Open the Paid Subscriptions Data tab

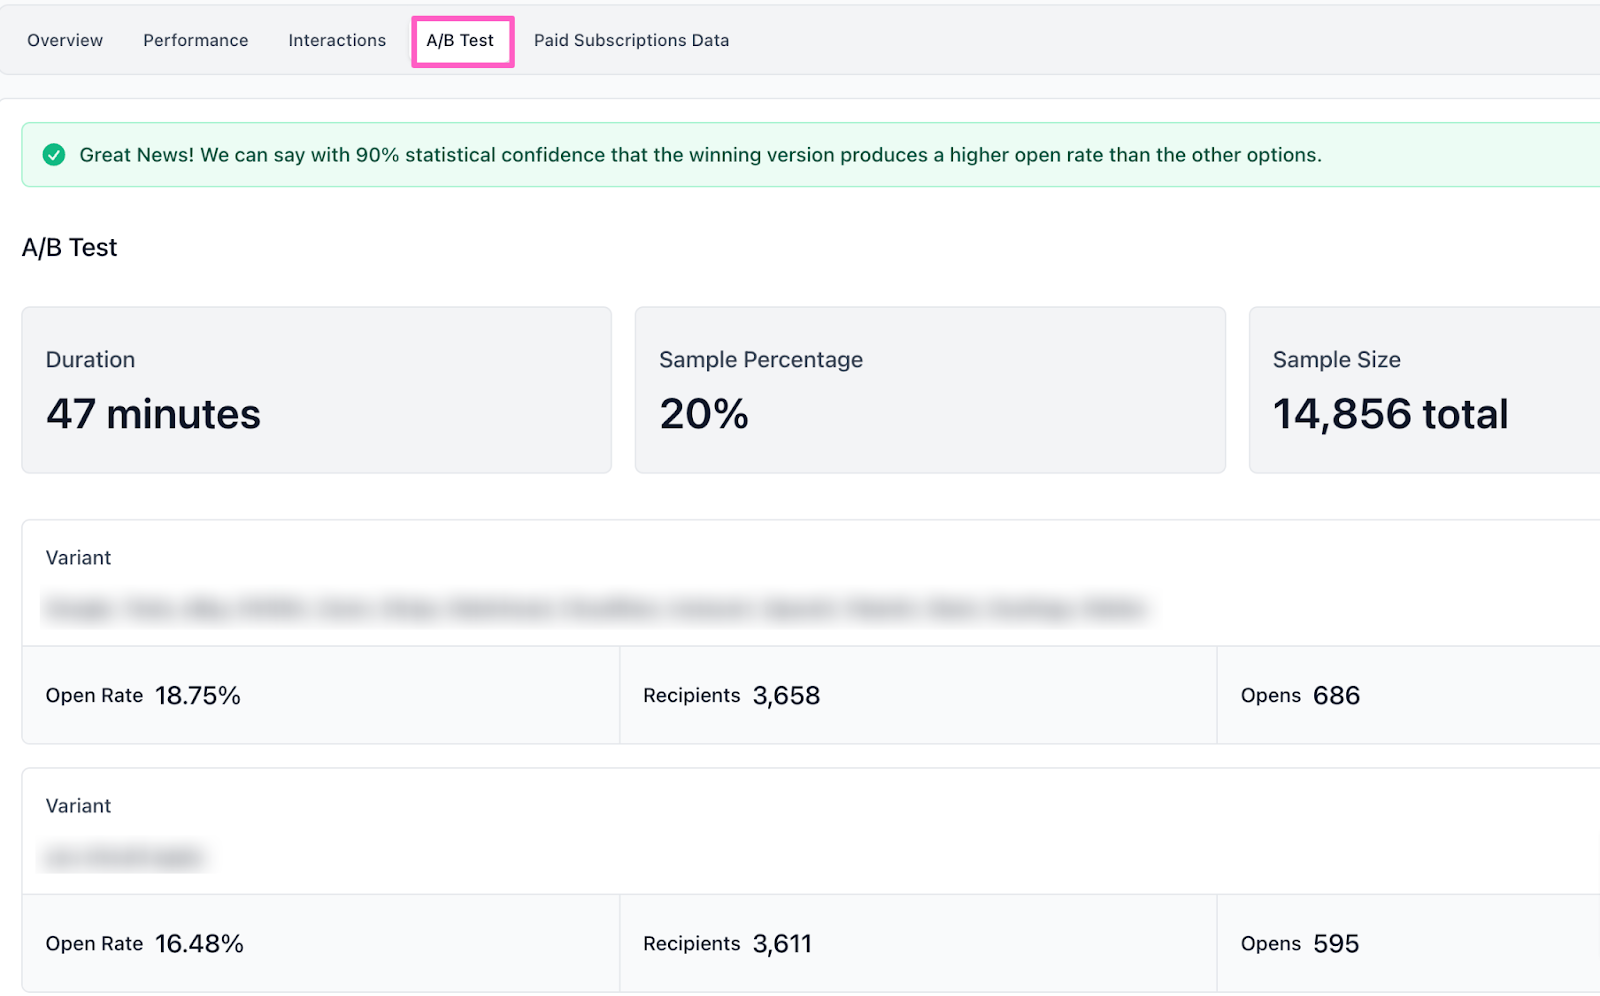coord(631,41)
